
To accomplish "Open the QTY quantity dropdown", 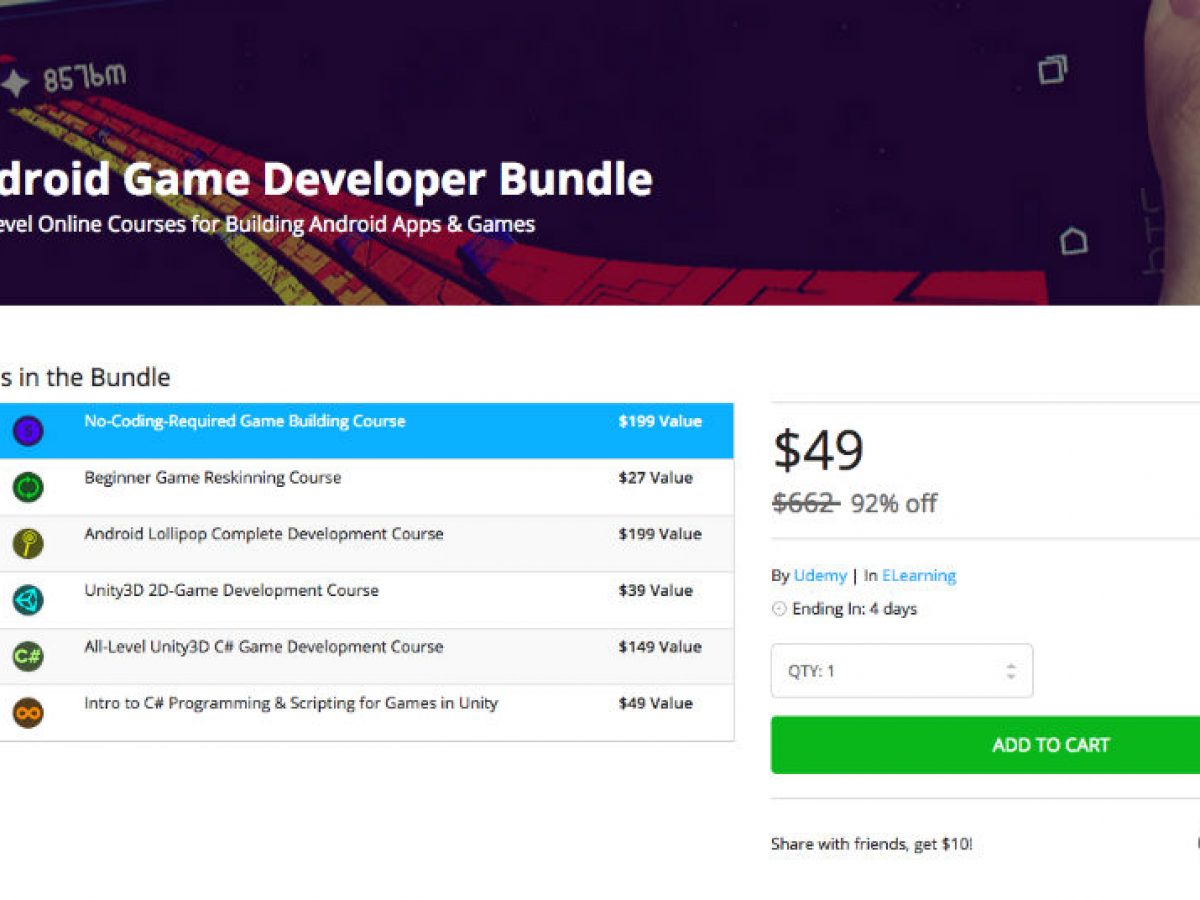I will click(x=900, y=671).
